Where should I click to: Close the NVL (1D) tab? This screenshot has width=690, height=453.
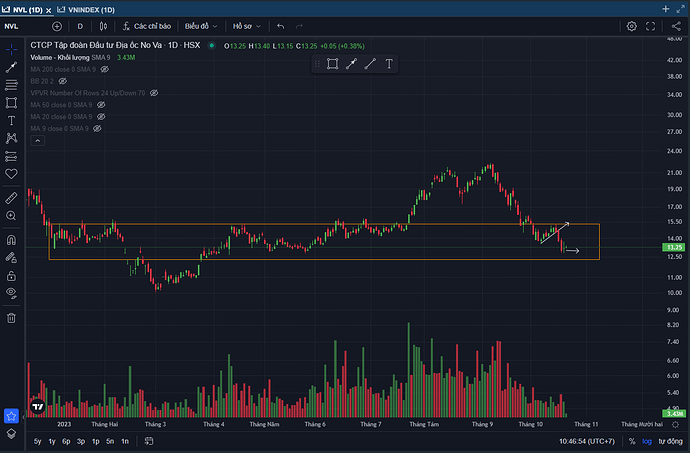click(x=49, y=7)
